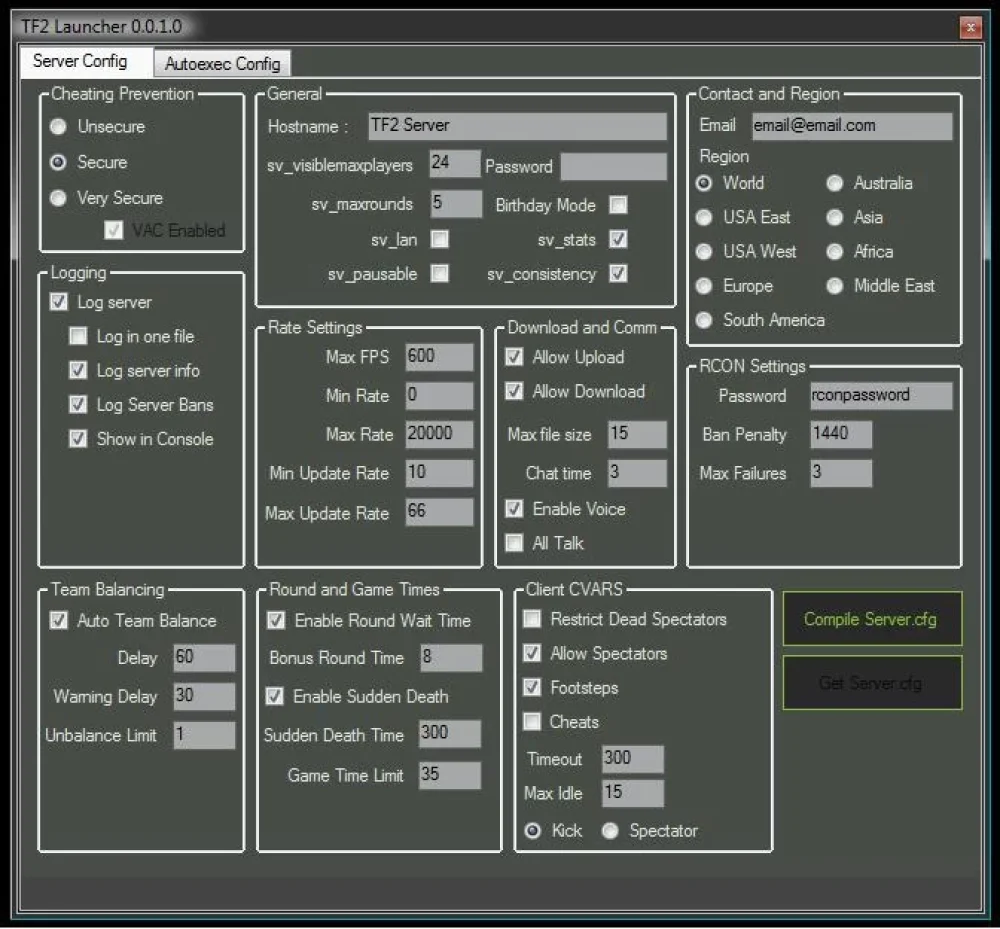Viewport: 1000px width, 929px height.
Task: Toggle the sv_stats checkbox
Action: point(618,239)
